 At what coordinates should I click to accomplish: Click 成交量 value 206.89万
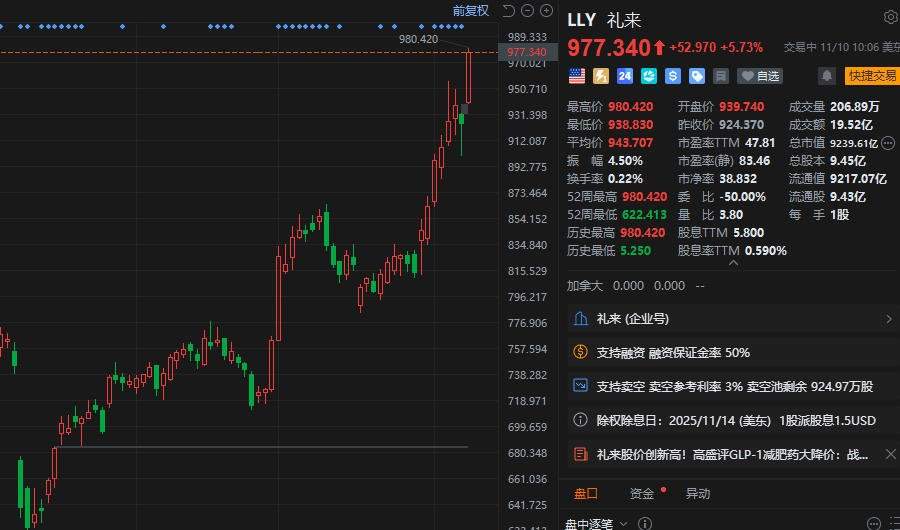pos(855,106)
